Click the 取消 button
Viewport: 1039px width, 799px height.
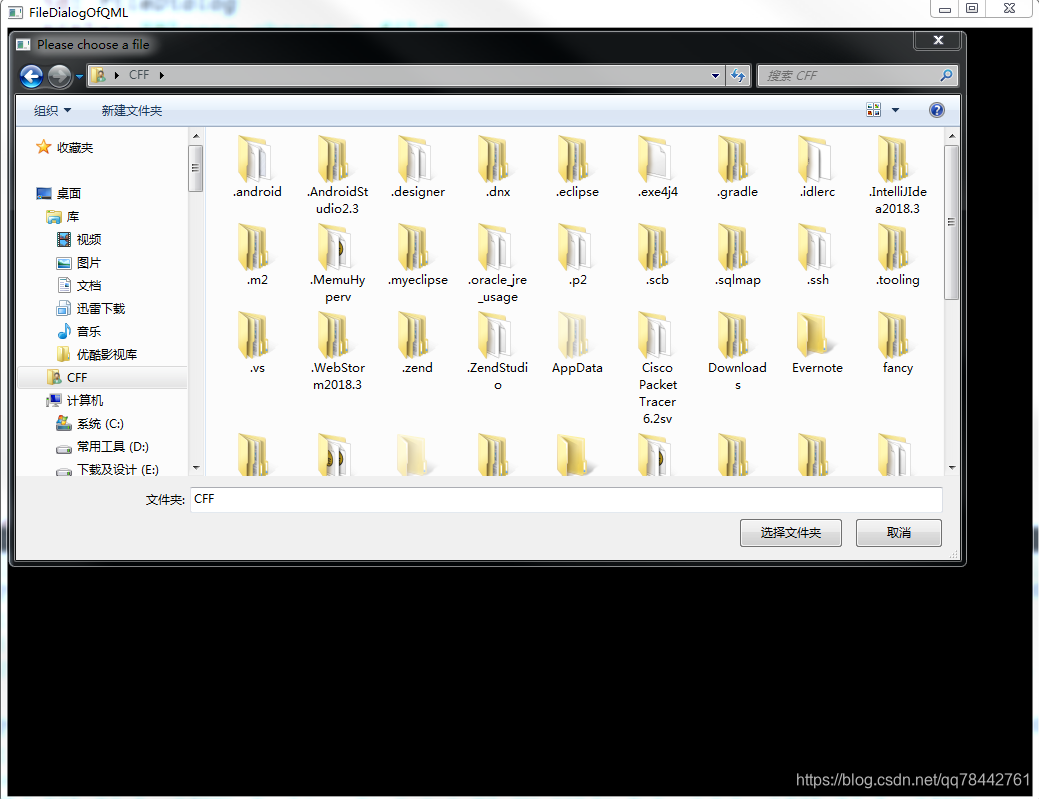click(899, 533)
